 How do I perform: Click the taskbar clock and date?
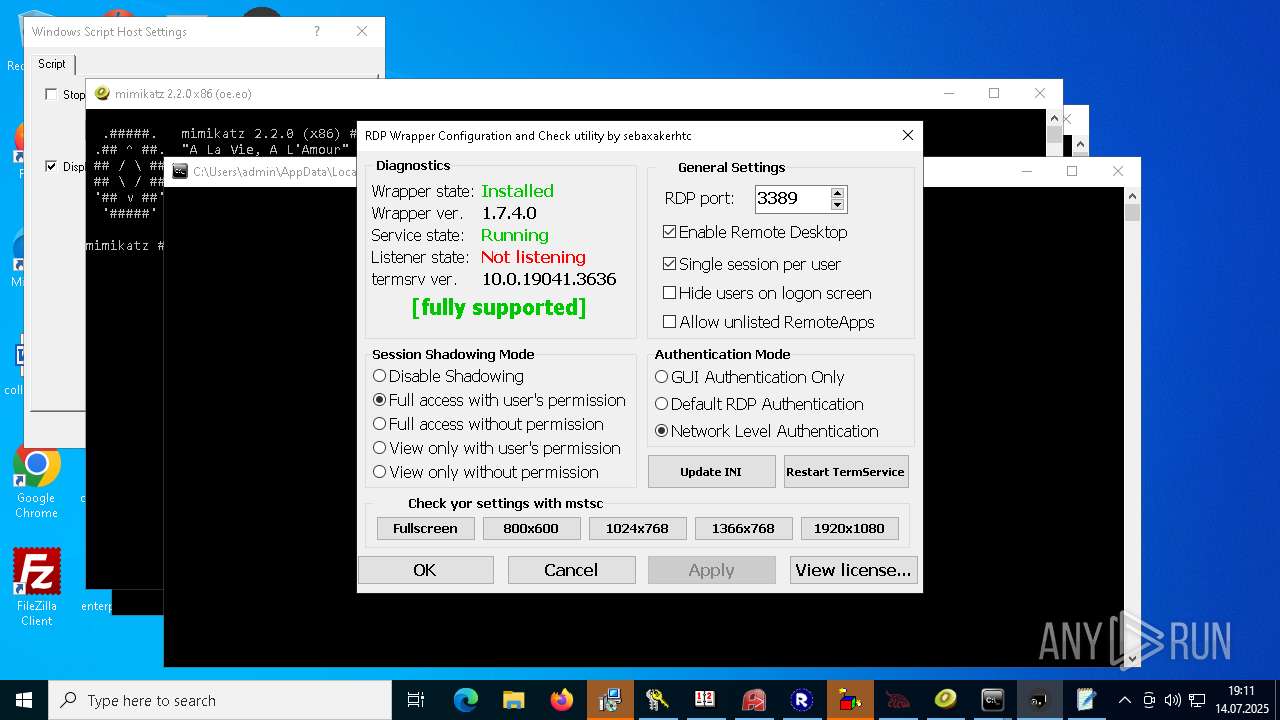[1241, 700]
